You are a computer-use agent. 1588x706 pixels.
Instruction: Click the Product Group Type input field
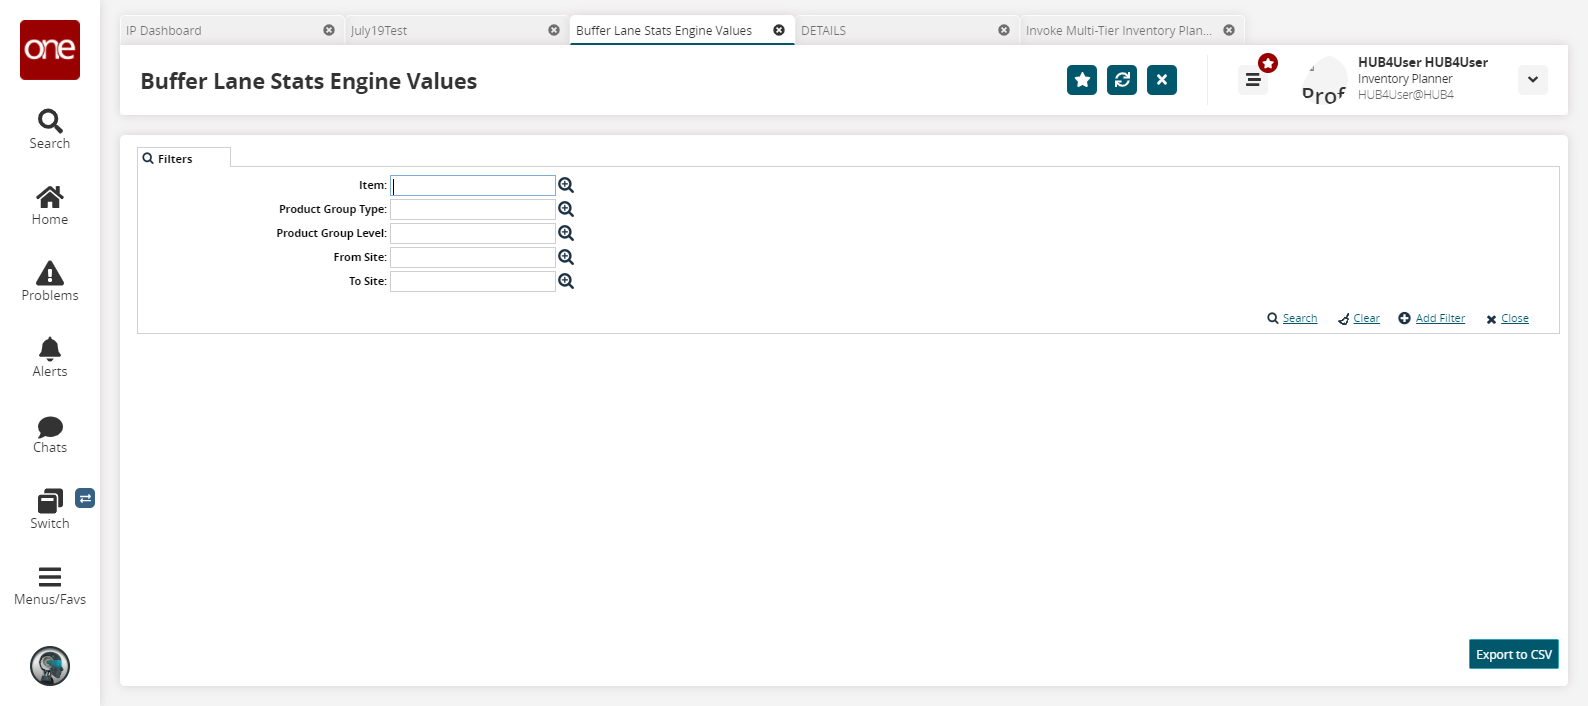(x=472, y=209)
